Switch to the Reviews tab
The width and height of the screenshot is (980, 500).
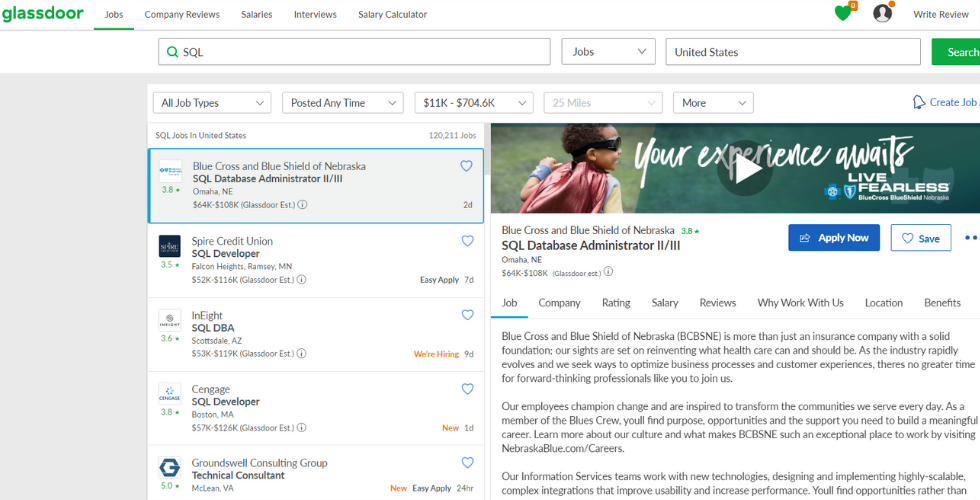(718, 303)
